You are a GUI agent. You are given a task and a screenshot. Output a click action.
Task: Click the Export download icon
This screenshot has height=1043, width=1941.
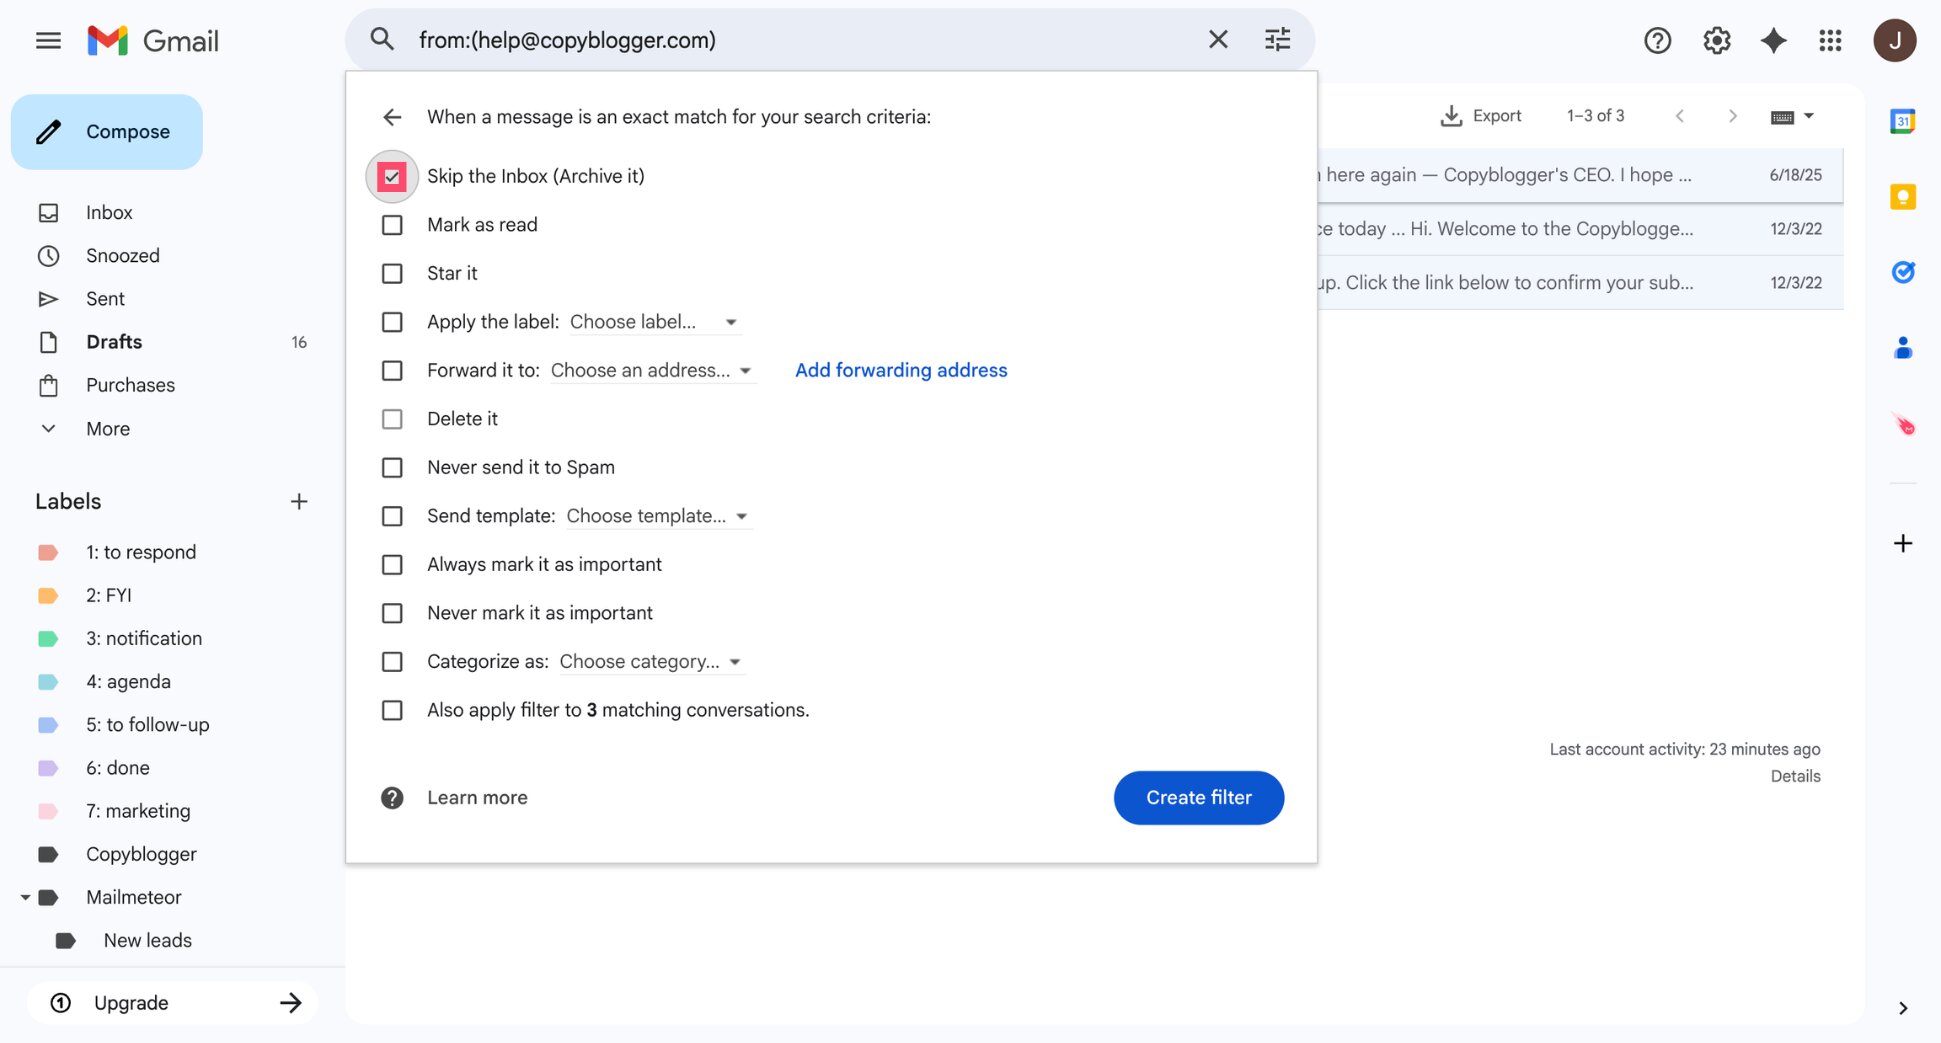(1450, 115)
